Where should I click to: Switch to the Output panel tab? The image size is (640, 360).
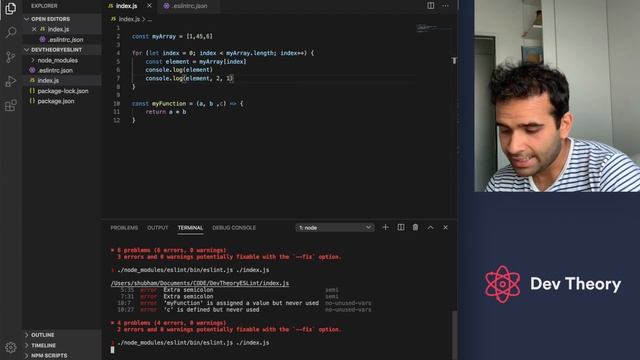click(158, 228)
